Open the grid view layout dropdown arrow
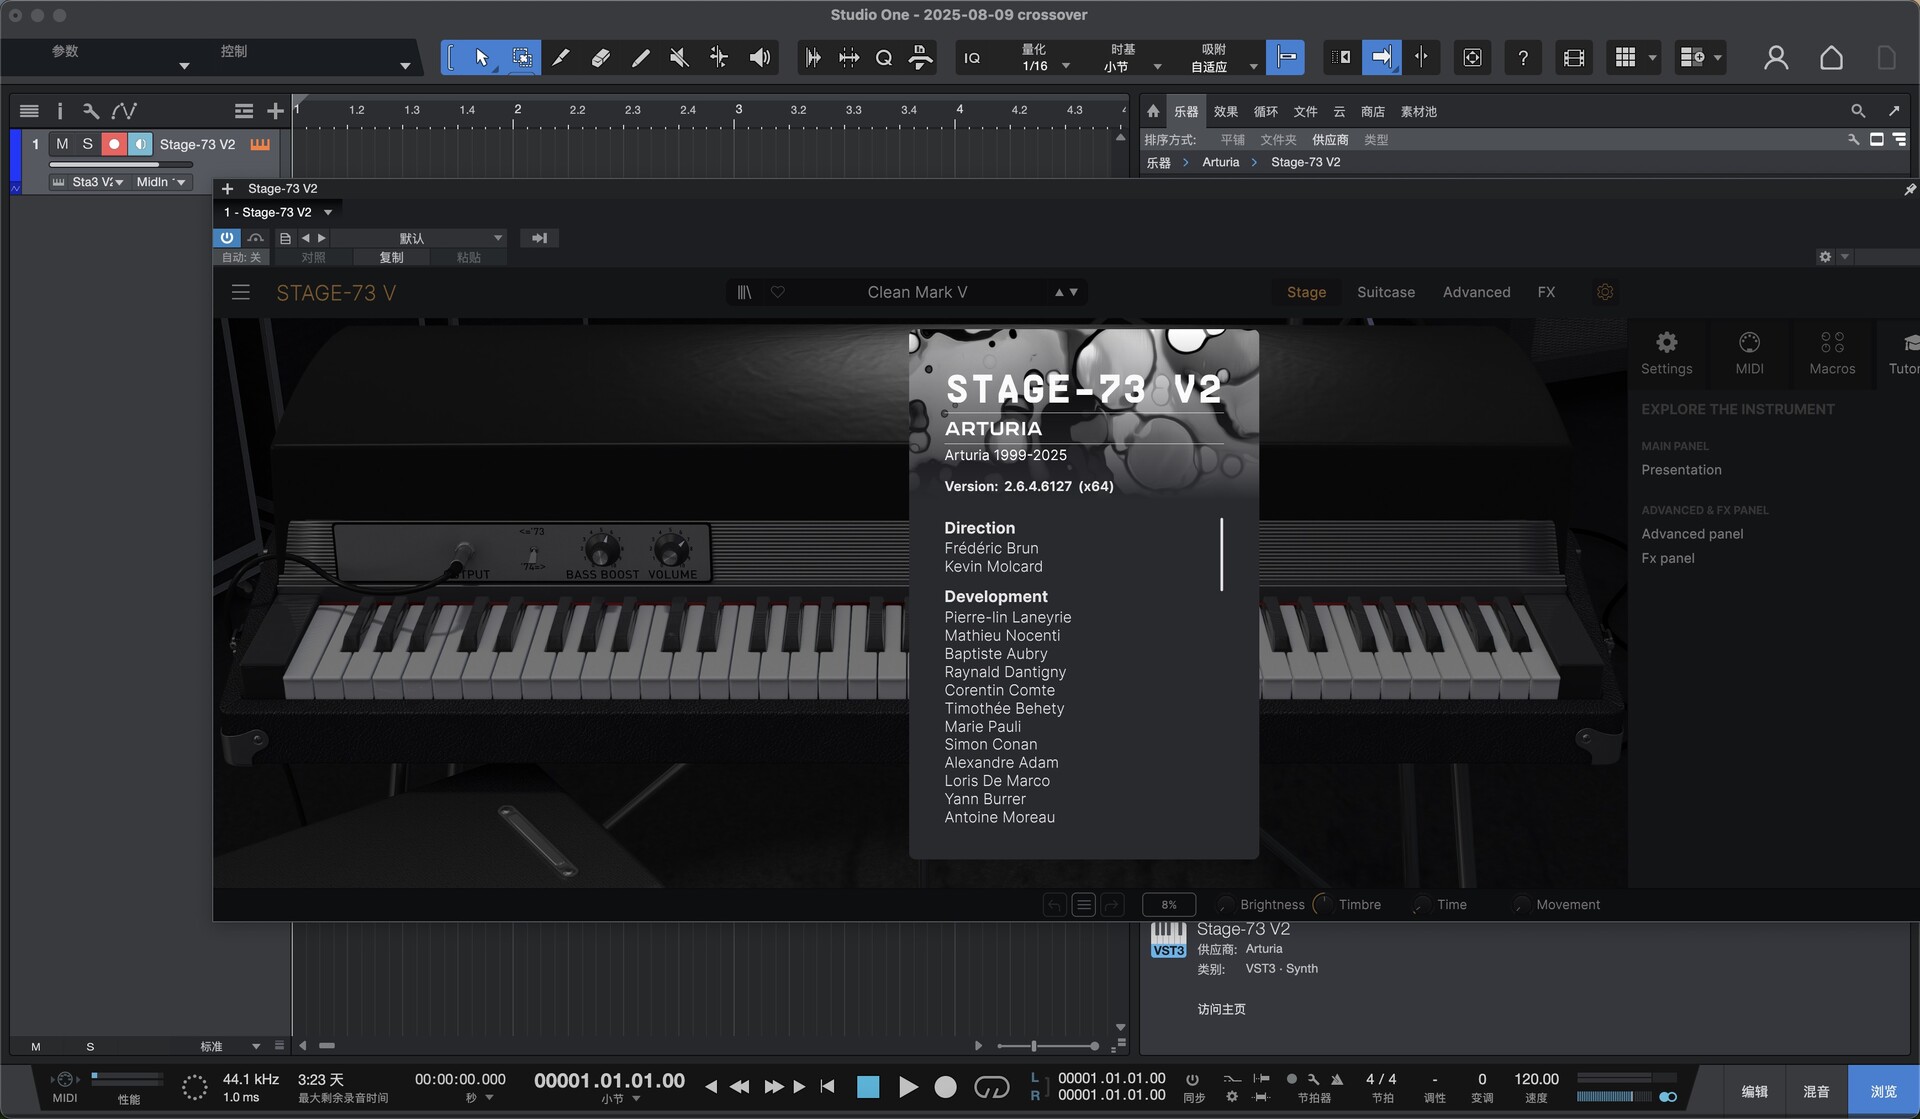 tap(1652, 58)
